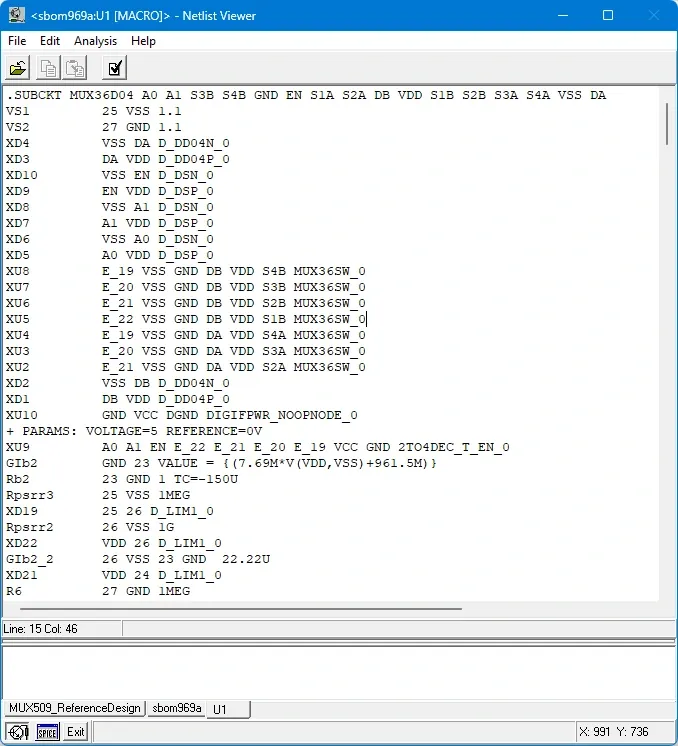Click the XU10 DIGIFPWR_NOOPNODE_0 line
The image size is (678, 746).
coord(182,415)
